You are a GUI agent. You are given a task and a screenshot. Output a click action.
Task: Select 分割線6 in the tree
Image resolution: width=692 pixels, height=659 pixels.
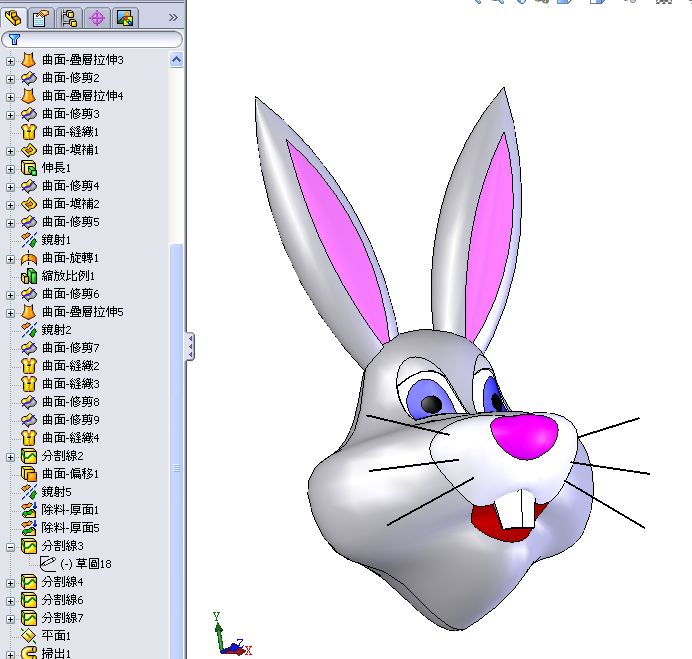(x=62, y=600)
